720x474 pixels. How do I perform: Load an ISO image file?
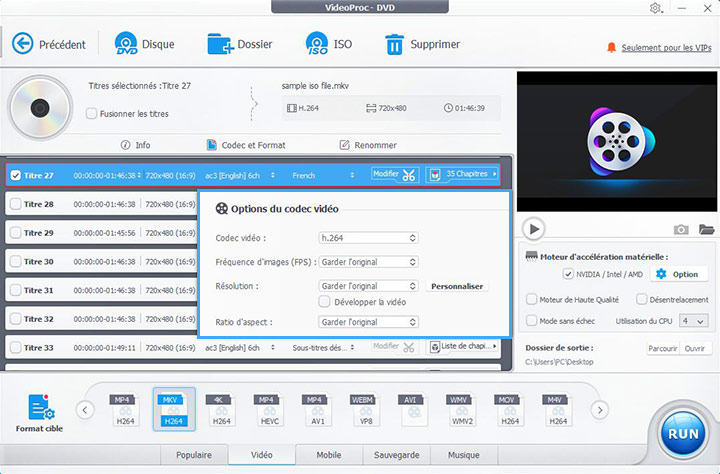[317, 44]
